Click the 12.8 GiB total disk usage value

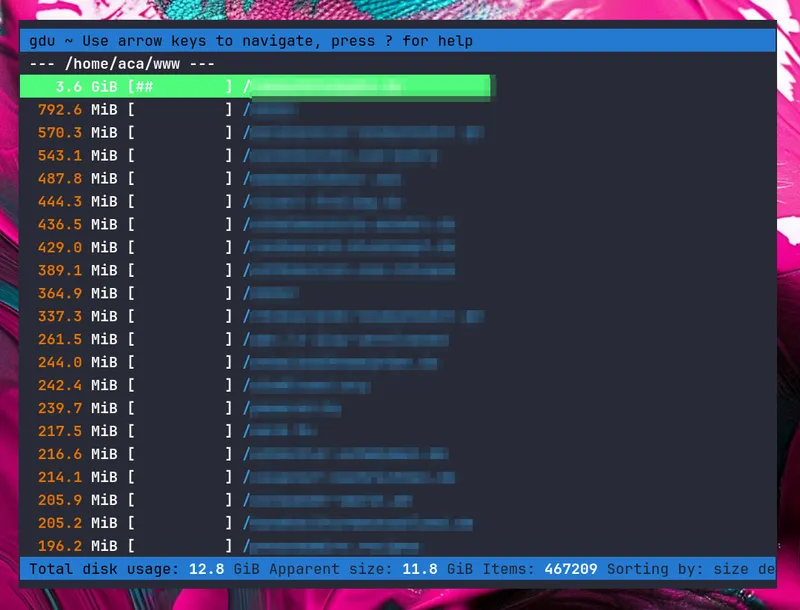[x=207, y=568]
